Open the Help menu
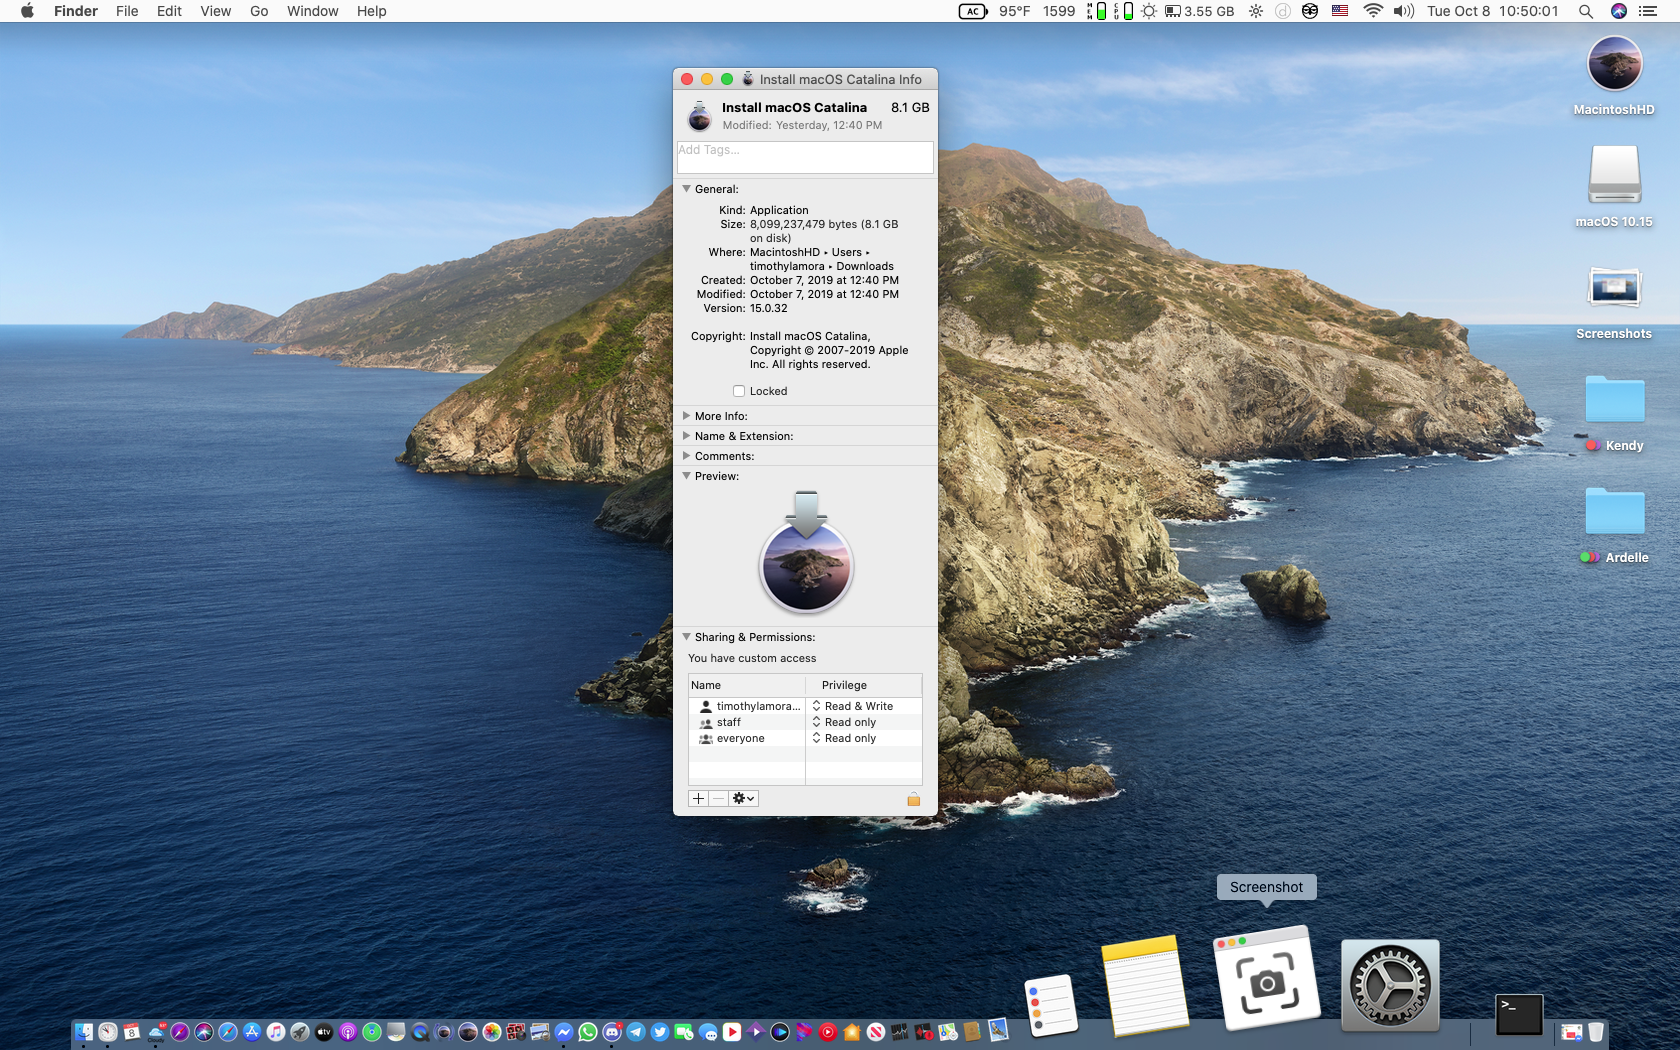The height and width of the screenshot is (1050, 1680). pyautogui.click(x=371, y=11)
